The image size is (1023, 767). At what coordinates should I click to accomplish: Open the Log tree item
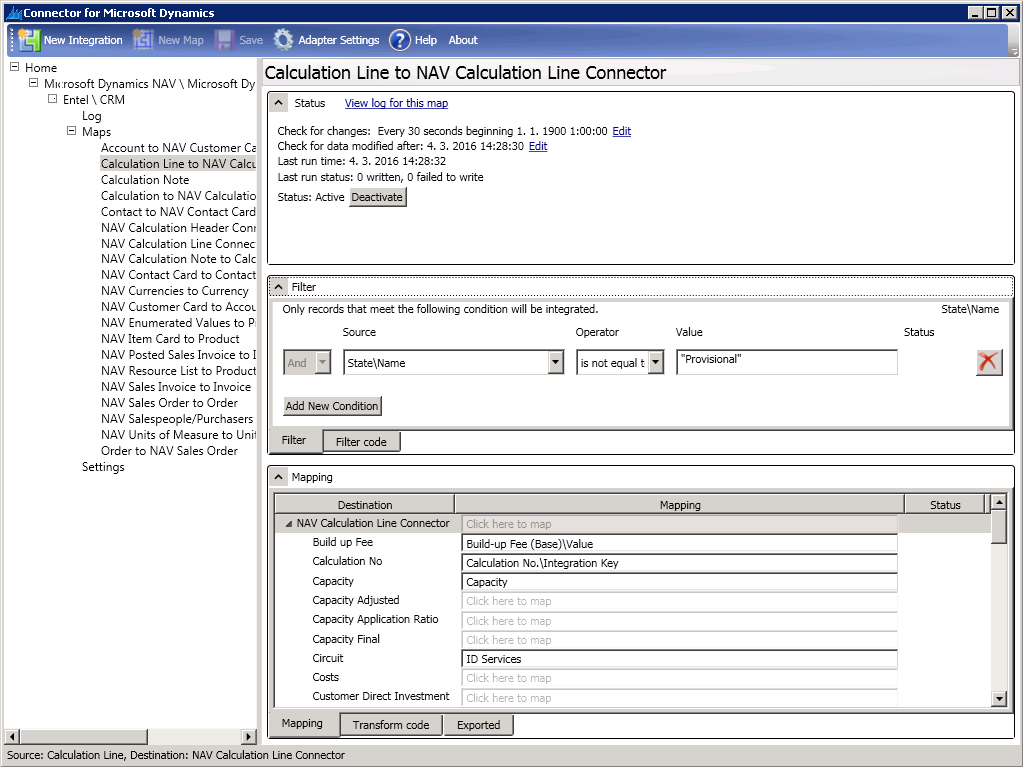[91, 115]
